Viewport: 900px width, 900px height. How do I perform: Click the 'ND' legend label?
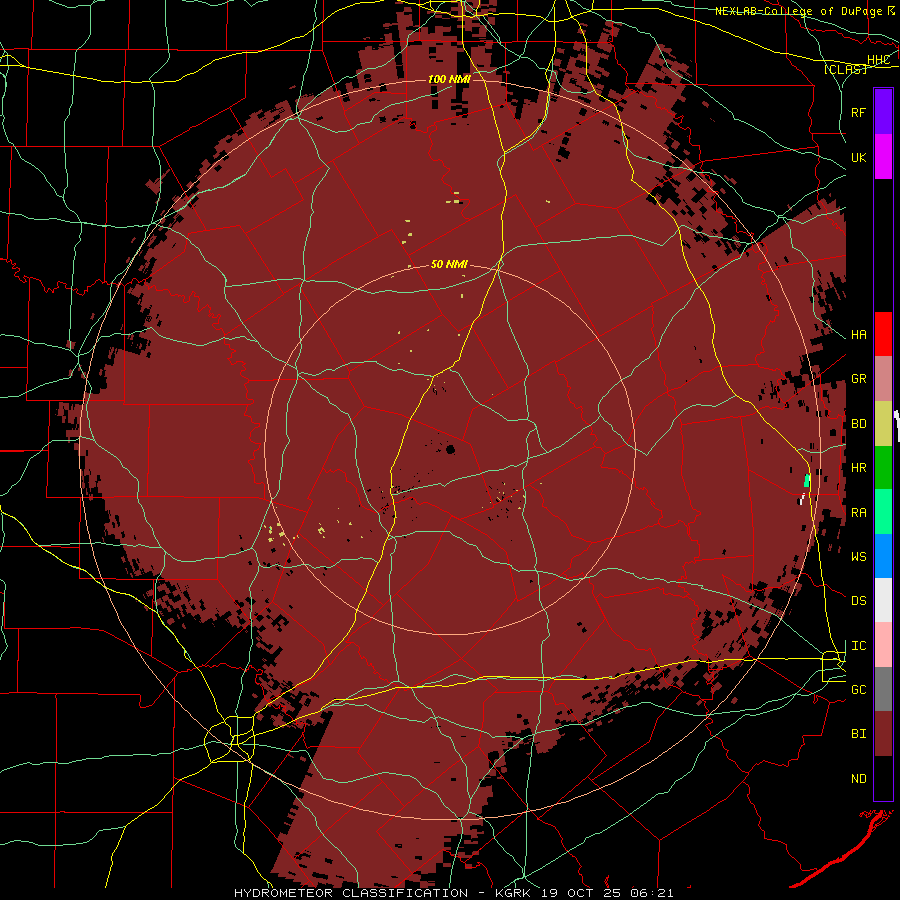coord(858,779)
